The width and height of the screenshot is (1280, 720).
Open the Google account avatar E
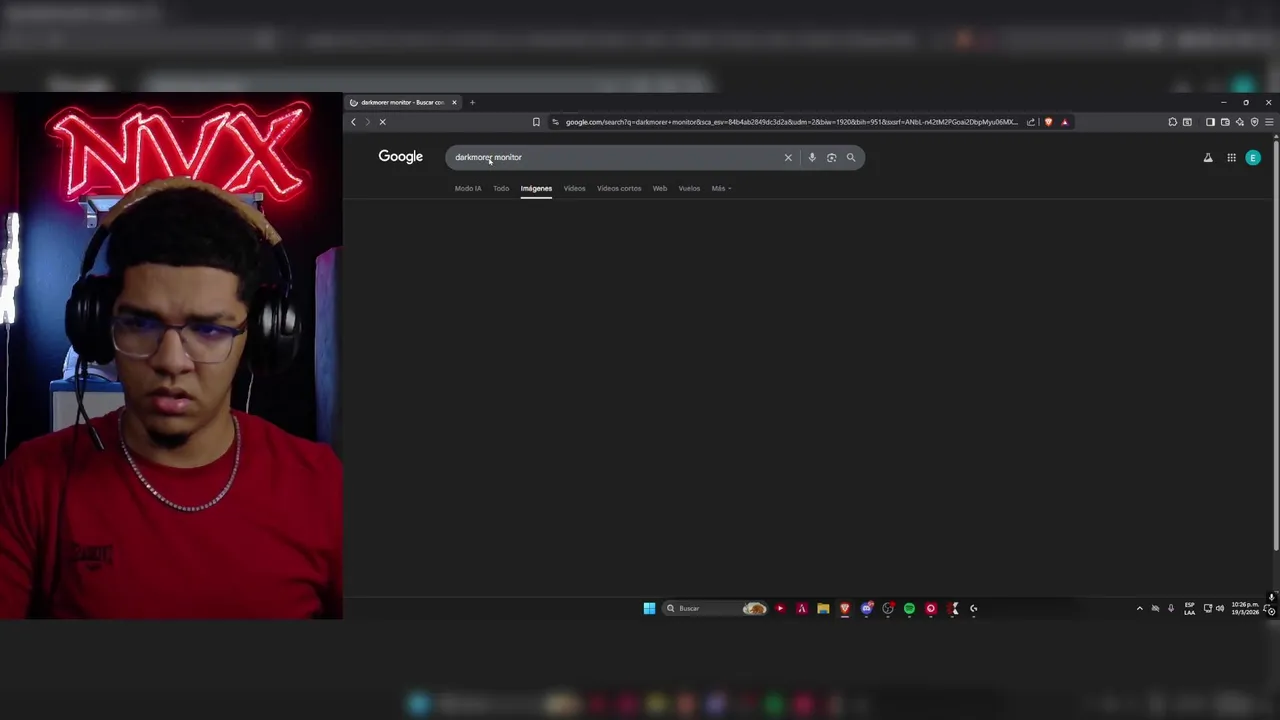coord(1253,157)
